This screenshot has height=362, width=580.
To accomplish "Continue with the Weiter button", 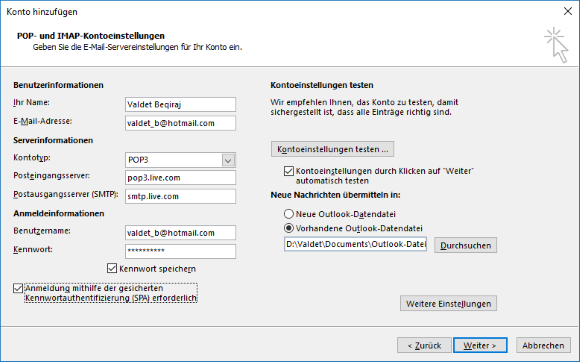I will 480,345.
